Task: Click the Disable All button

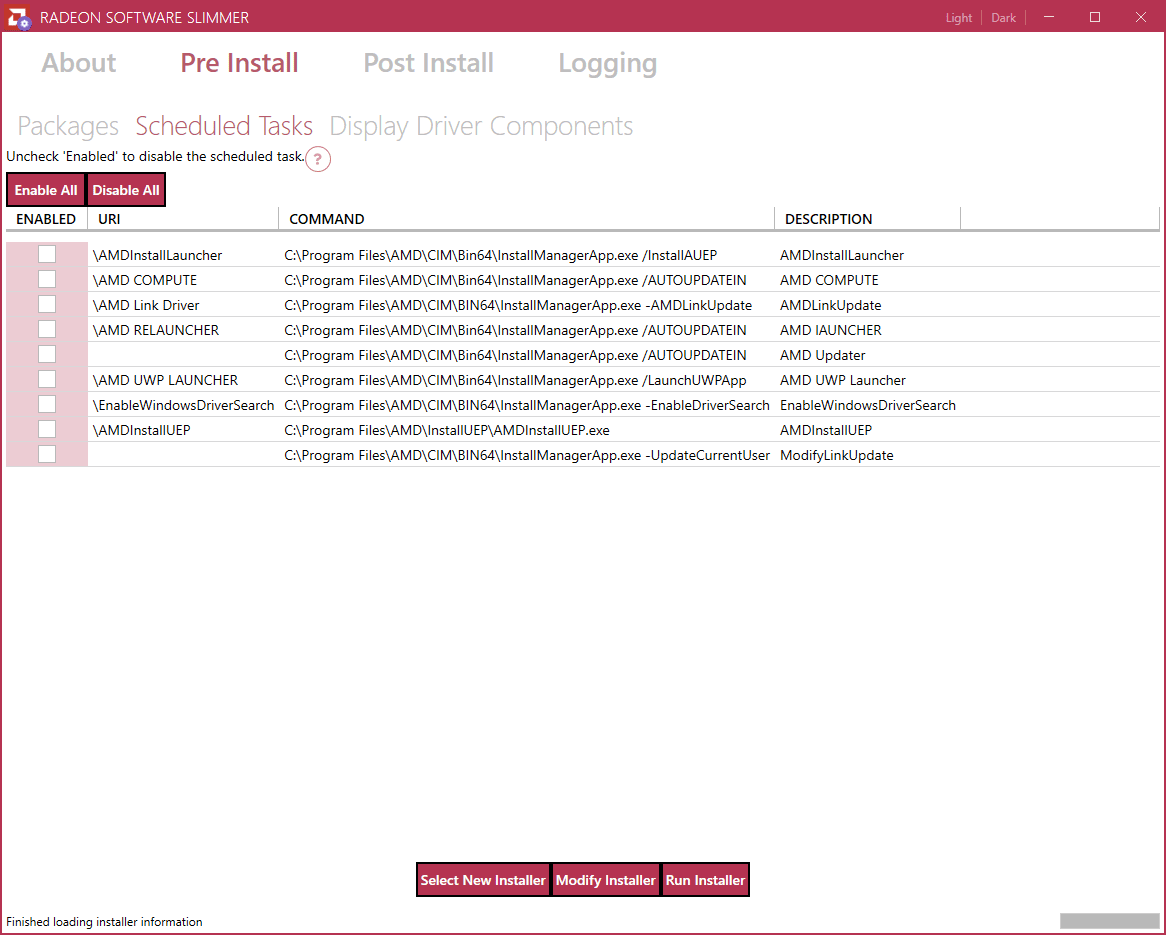Action: 126,190
